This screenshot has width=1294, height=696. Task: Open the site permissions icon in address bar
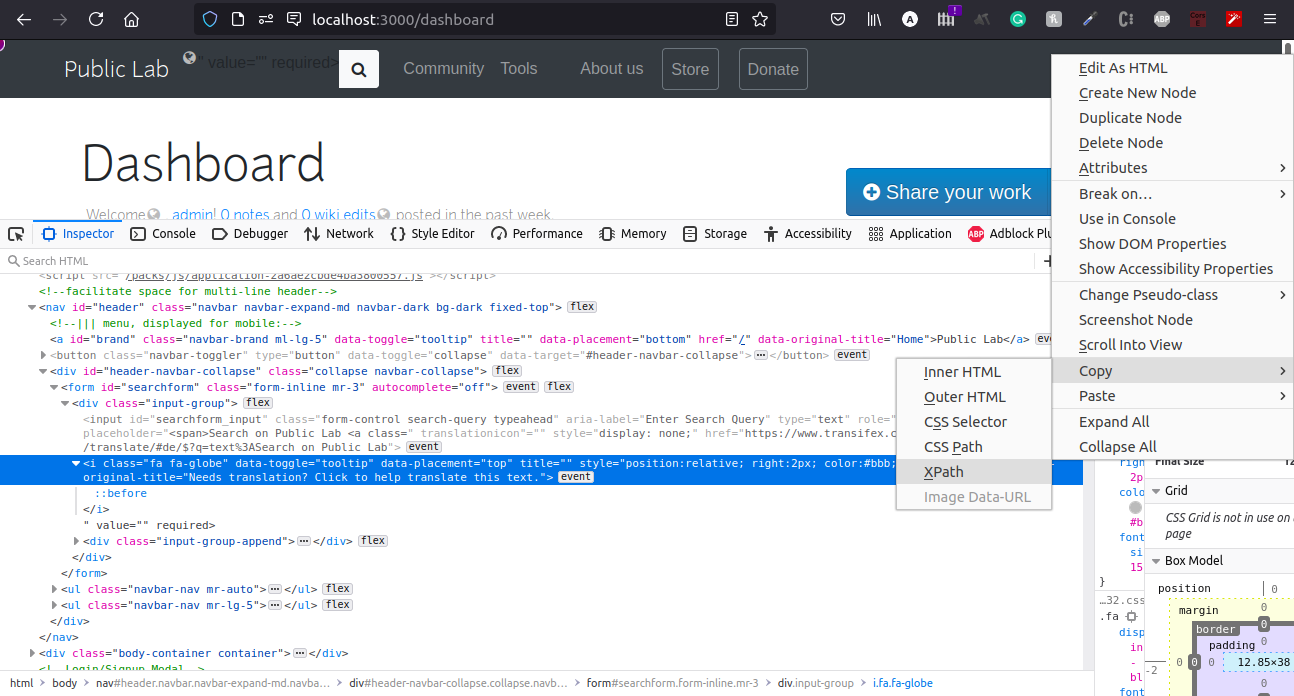[x=264, y=19]
